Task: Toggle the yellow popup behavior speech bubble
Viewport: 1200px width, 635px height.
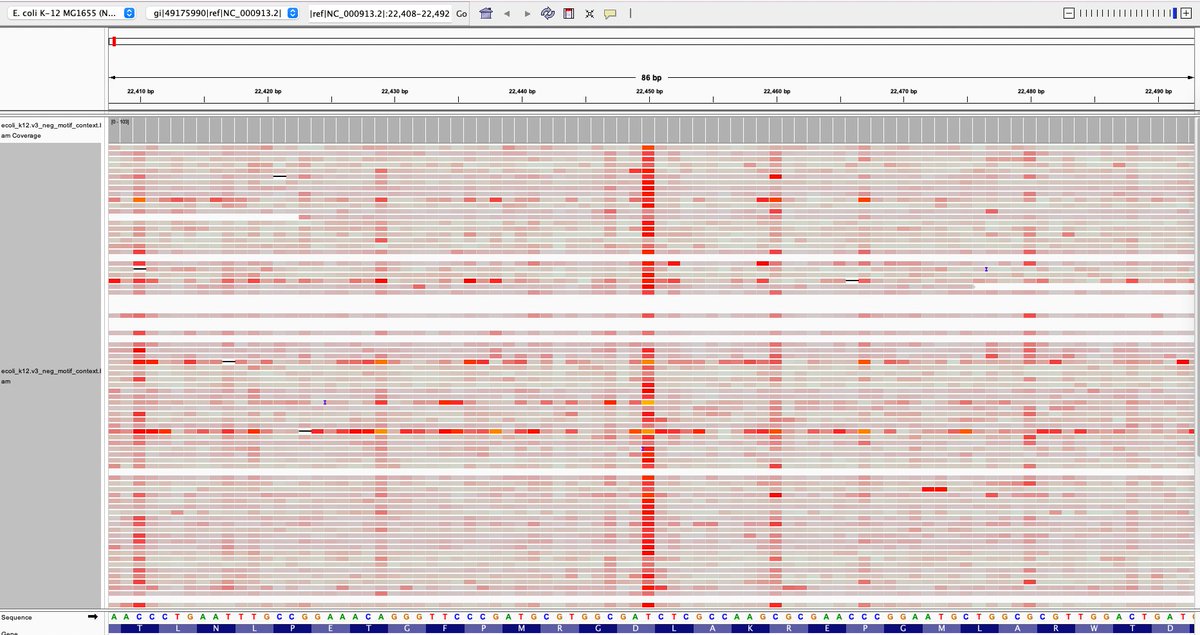Action: pyautogui.click(x=610, y=14)
